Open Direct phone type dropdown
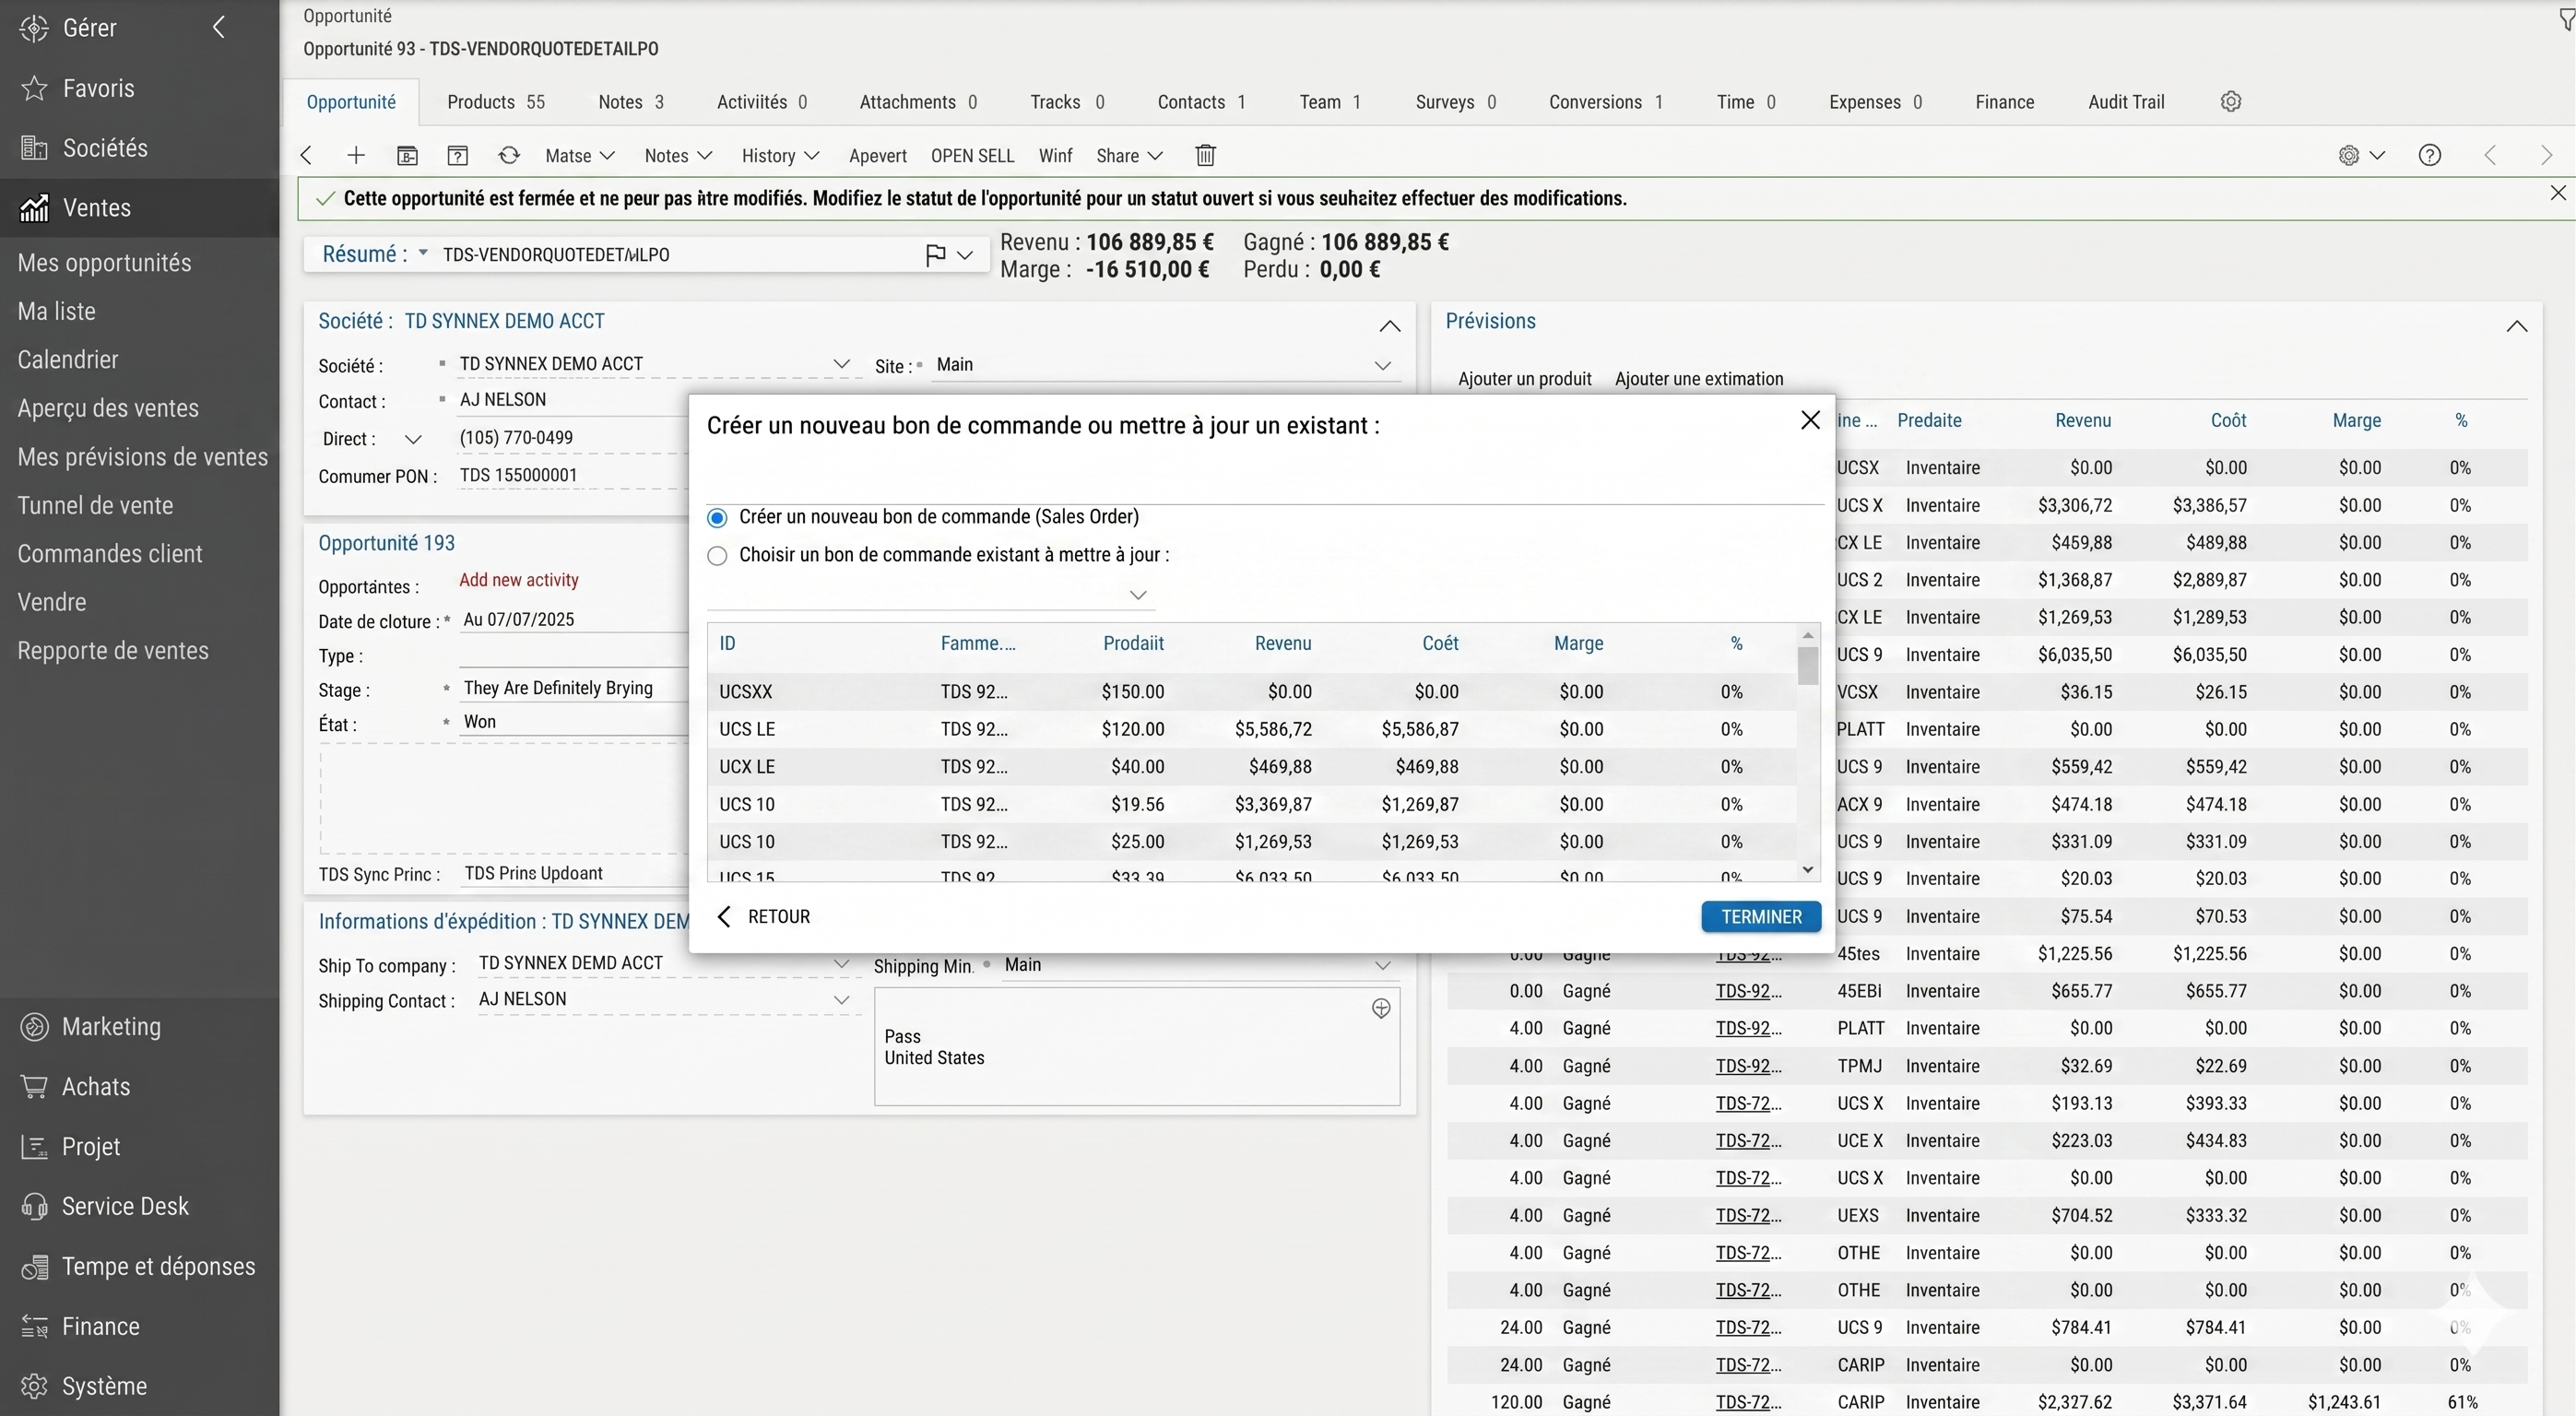2576x1416 pixels. tap(413, 439)
